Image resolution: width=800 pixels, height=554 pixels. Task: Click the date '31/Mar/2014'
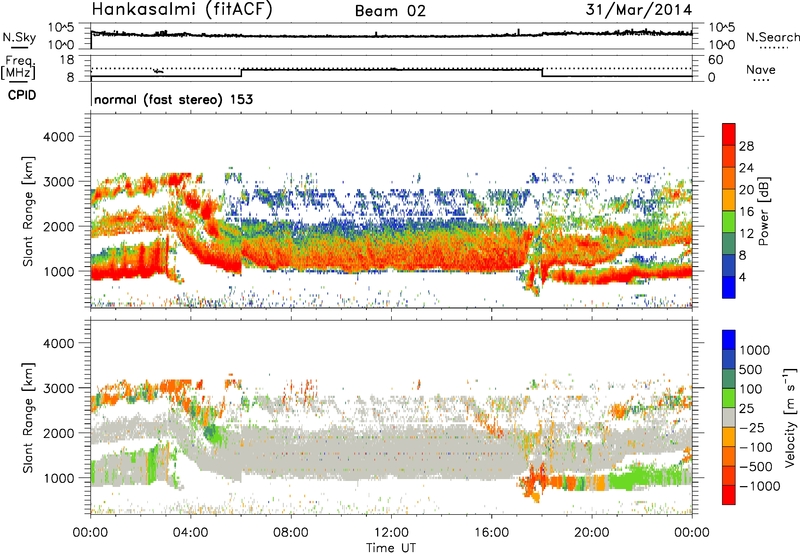click(639, 10)
